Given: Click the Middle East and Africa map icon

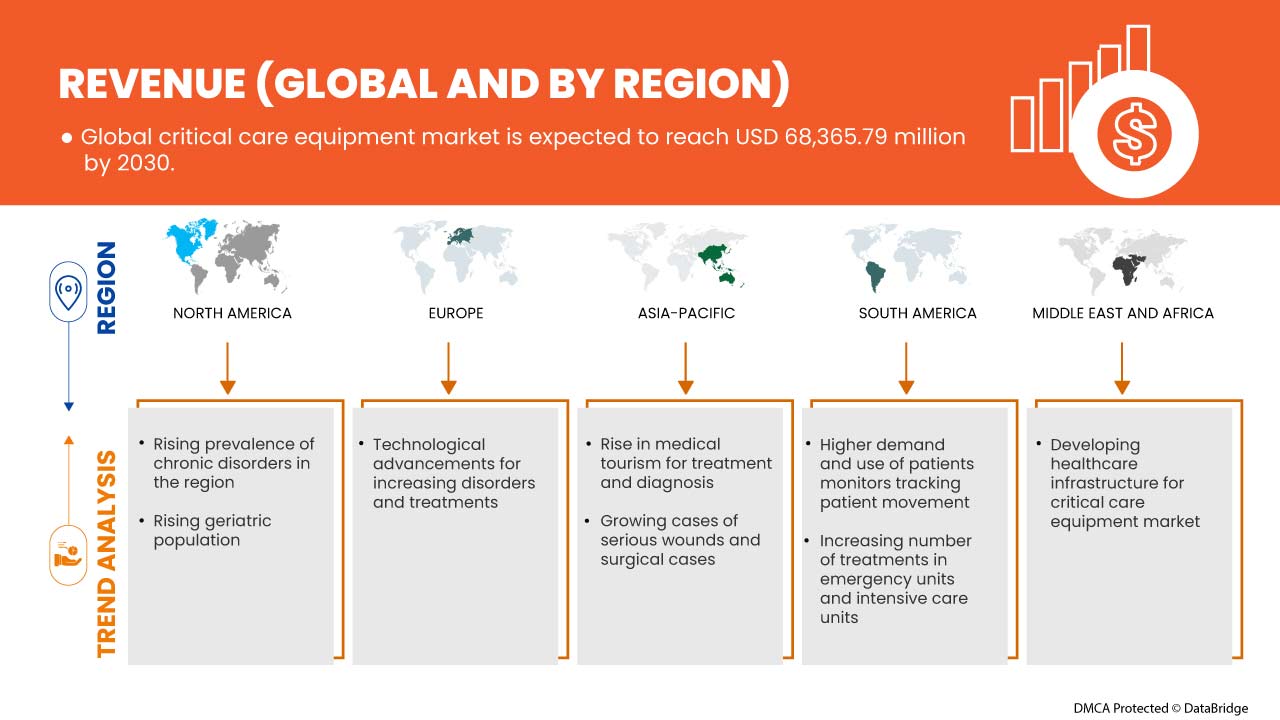Looking at the screenshot, I should pos(1122,256).
